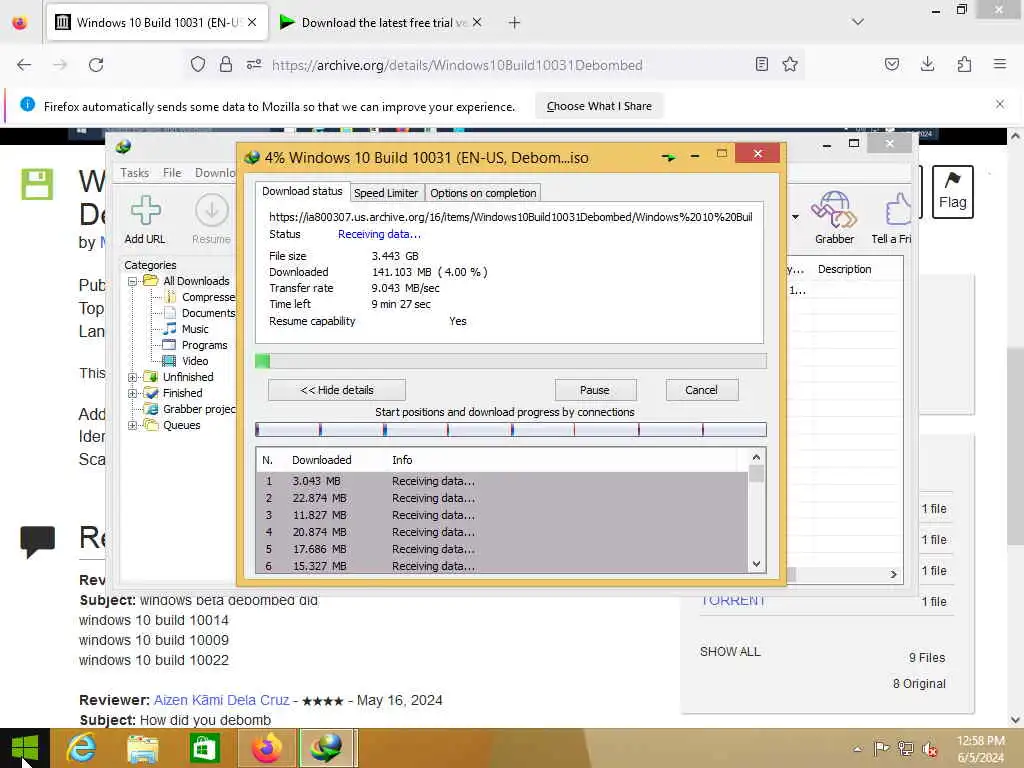Bookmark this page with the star icon
This screenshot has height=768, width=1024.
click(790, 64)
